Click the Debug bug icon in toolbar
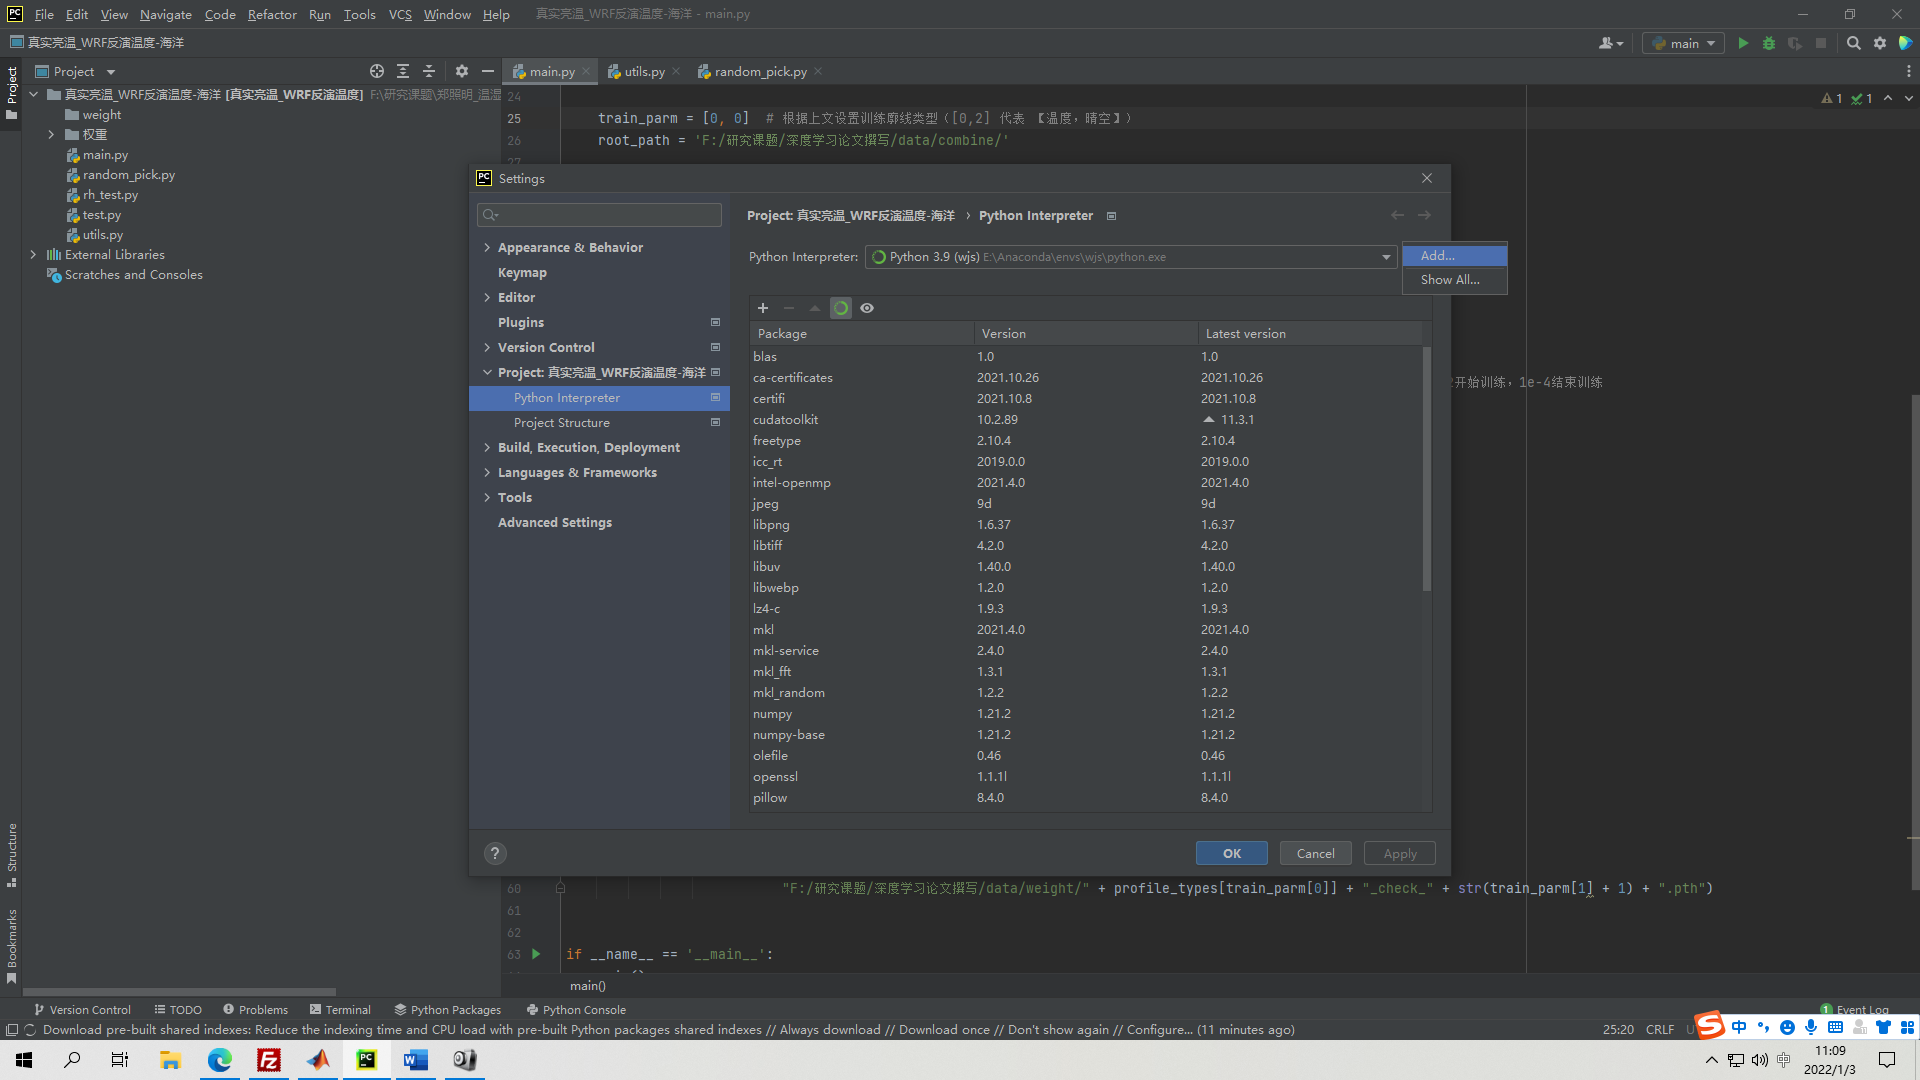Screen dimensions: 1920x1080 pyautogui.click(x=1769, y=43)
